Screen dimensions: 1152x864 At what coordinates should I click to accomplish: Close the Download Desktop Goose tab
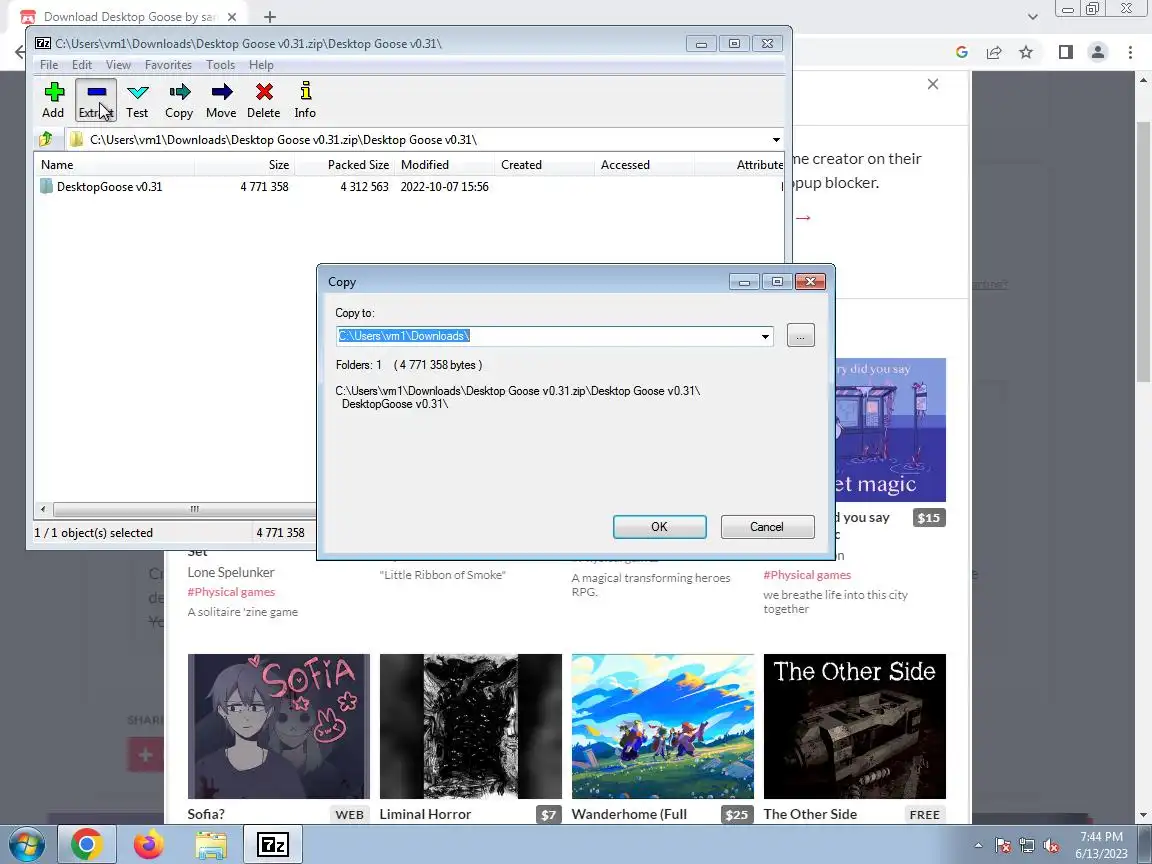click(x=231, y=16)
